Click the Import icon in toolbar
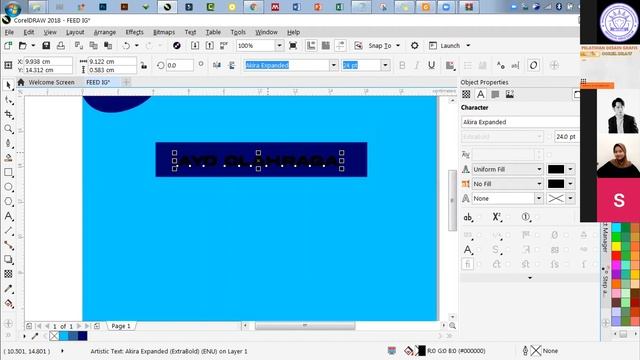 pos(195,46)
